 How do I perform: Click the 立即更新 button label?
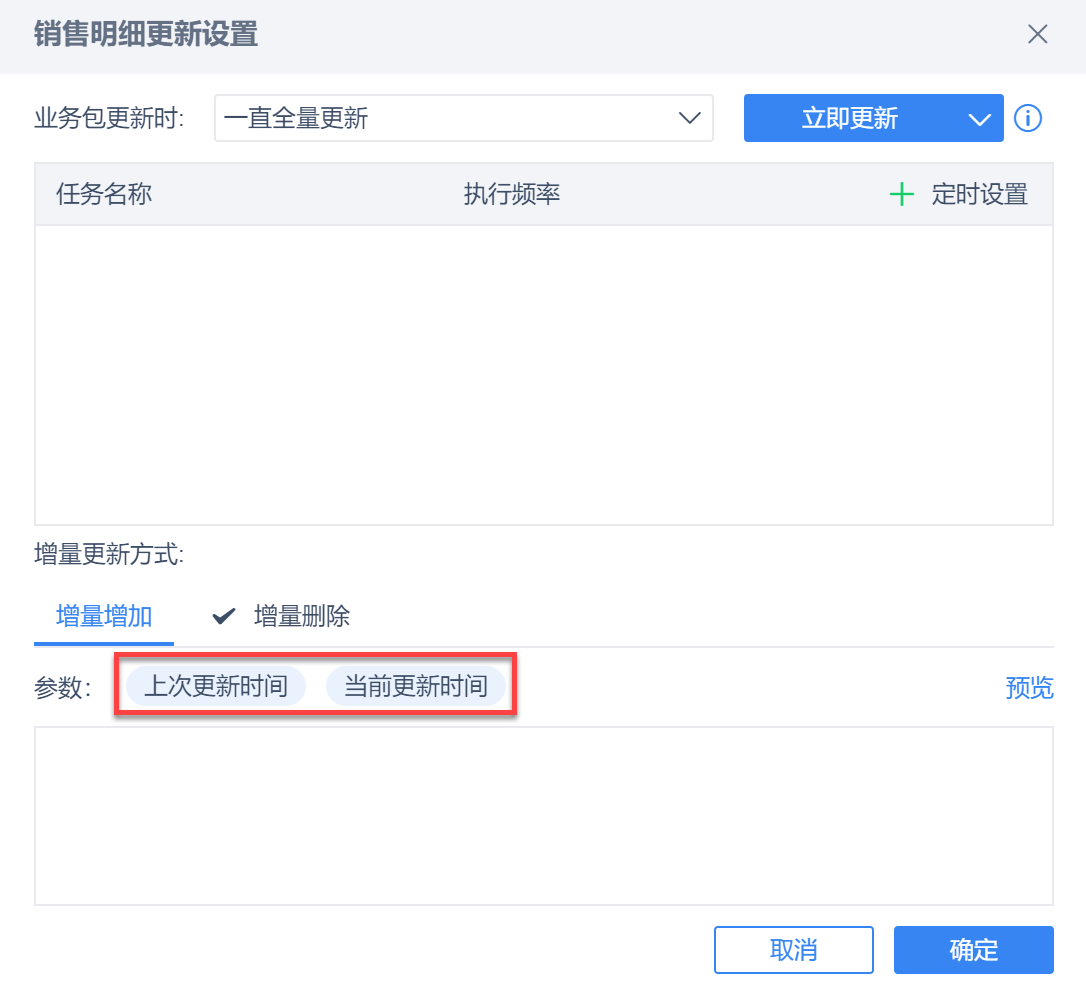click(850, 119)
